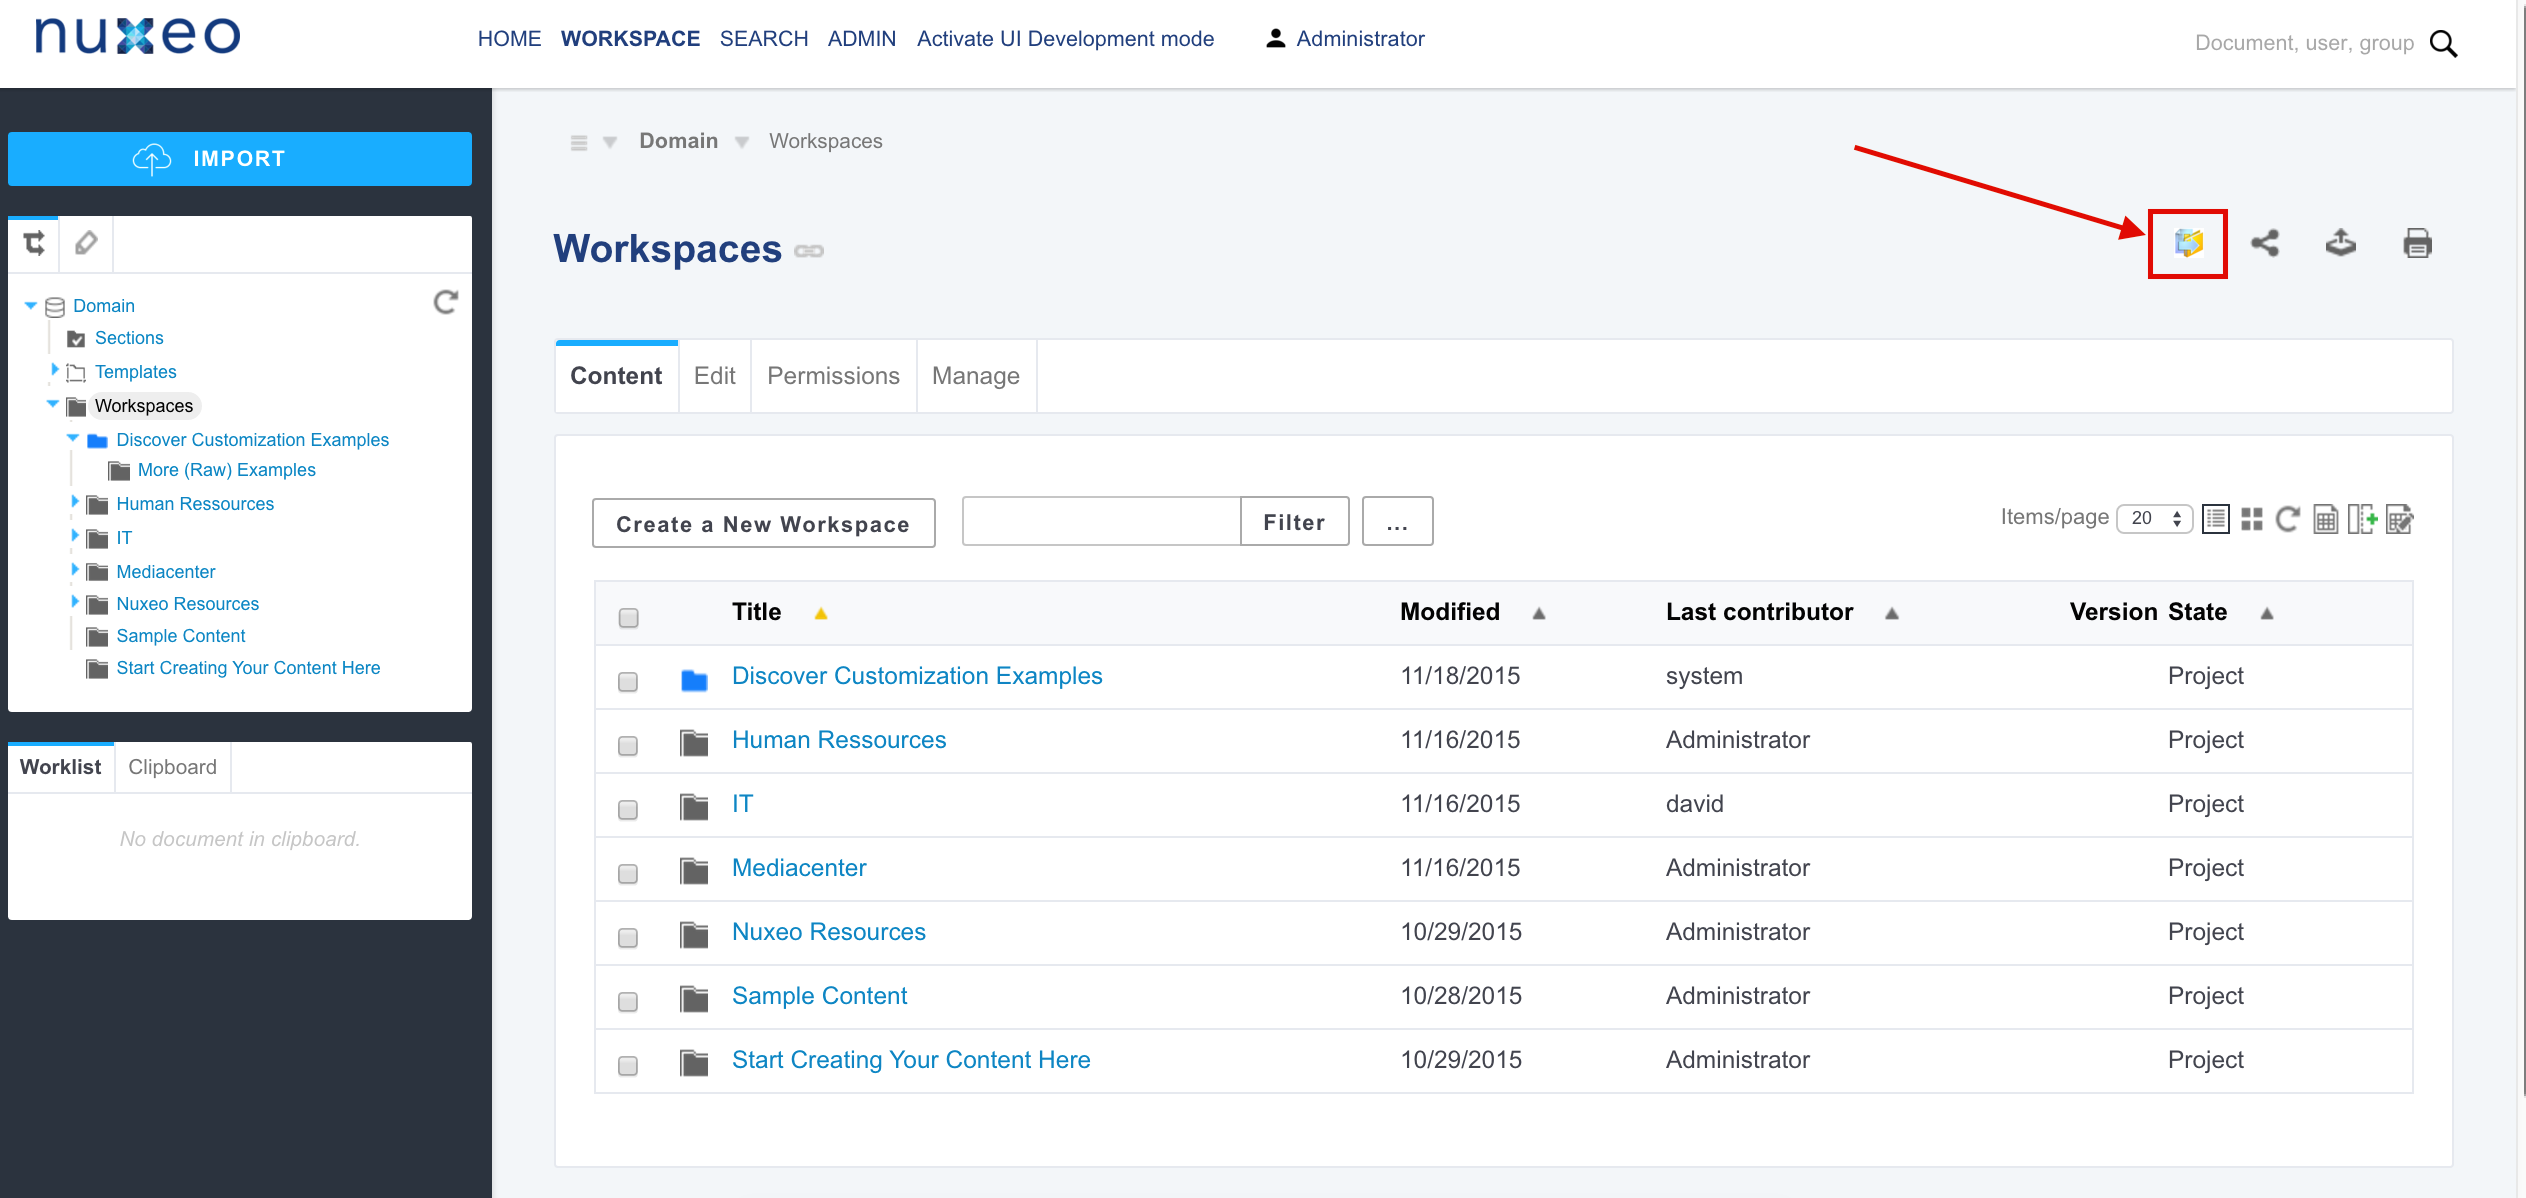Select the checkbox beside Sample Content row

pos(628,1001)
